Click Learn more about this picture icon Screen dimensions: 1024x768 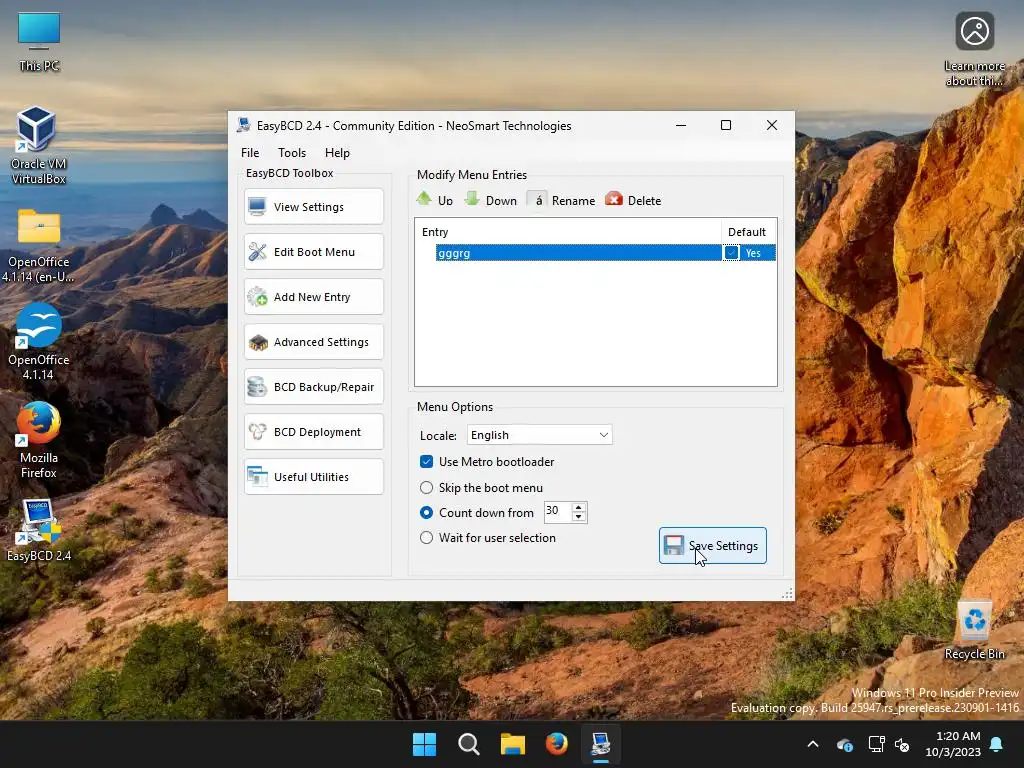[x=974, y=48]
